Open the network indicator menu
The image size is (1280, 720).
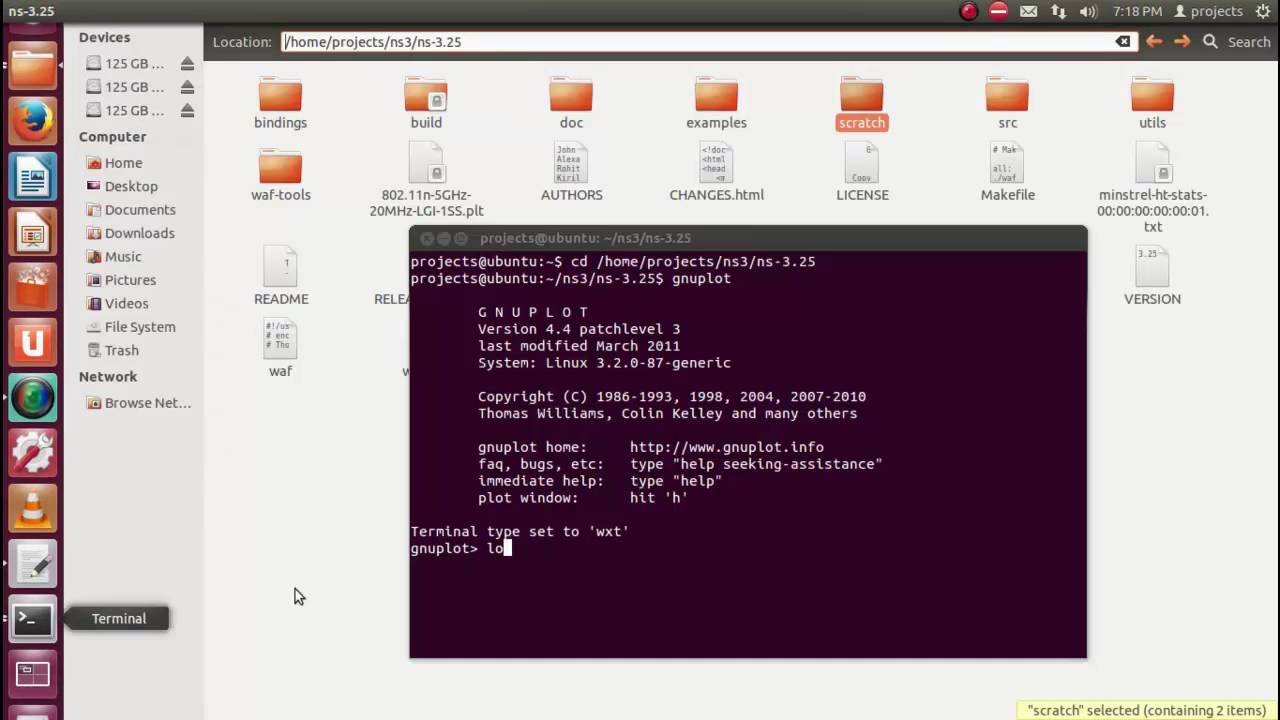[x=1059, y=12]
